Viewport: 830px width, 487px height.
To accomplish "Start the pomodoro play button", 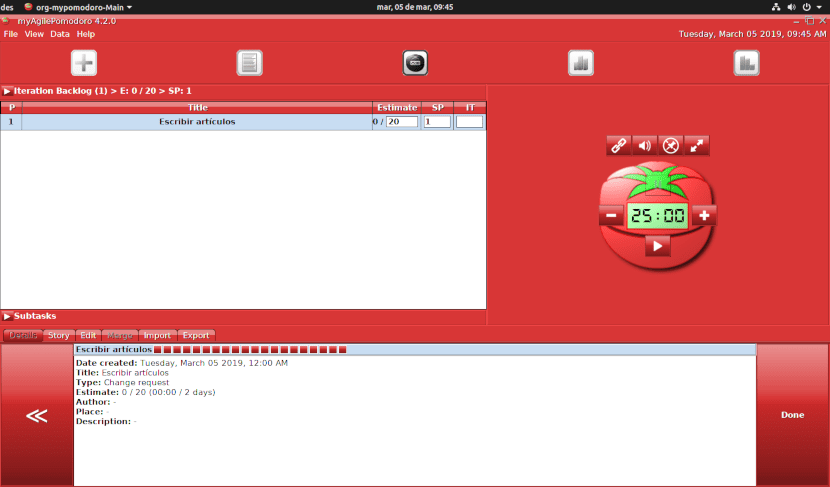I will [x=657, y=246].
